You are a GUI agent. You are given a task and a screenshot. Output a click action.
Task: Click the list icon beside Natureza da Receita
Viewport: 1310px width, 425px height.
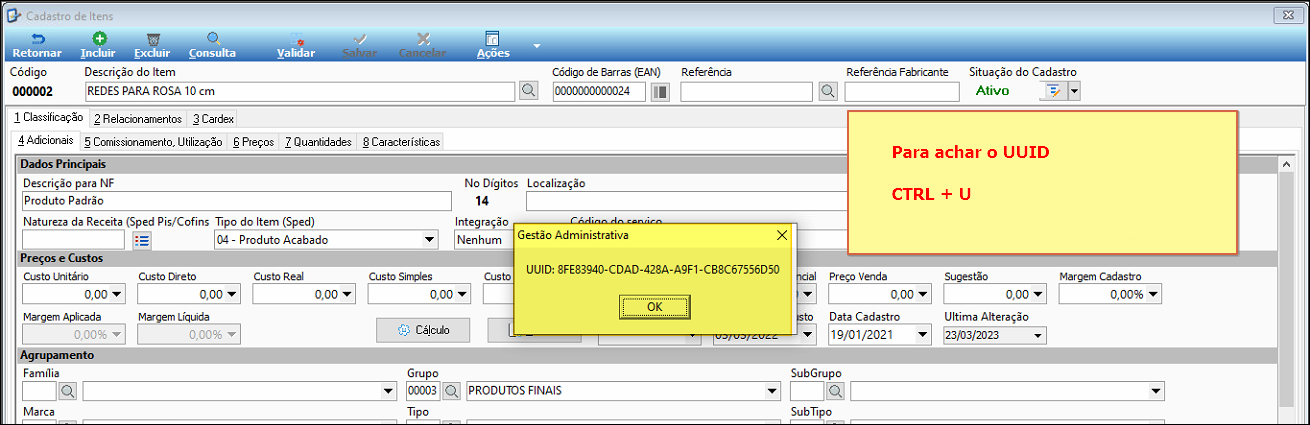[141, 240]
